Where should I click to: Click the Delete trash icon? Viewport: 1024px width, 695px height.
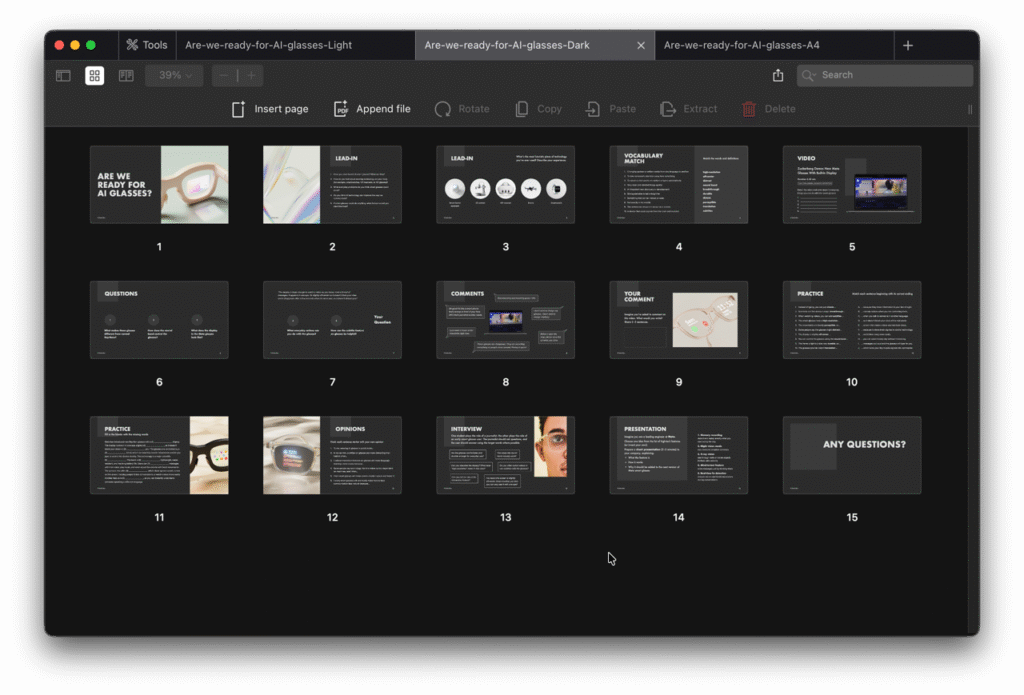749,109
